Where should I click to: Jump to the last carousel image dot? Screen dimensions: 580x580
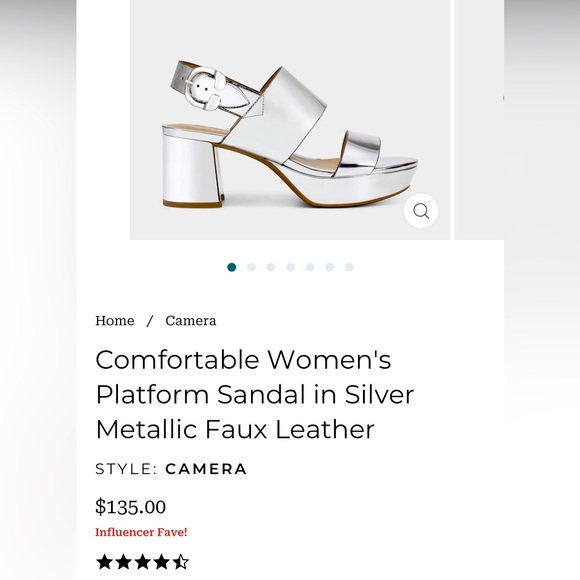[x=349, y=267]
